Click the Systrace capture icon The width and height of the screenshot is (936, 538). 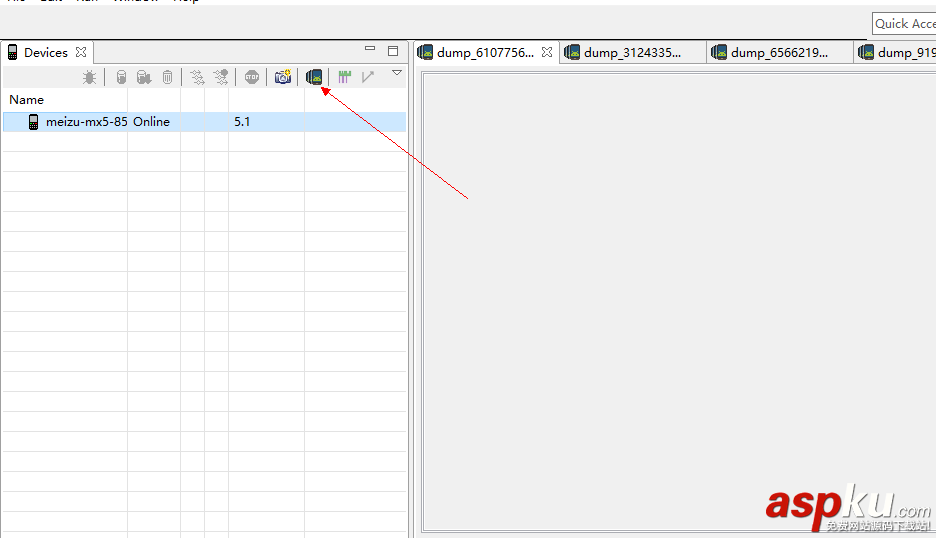[x=344, y=77]
